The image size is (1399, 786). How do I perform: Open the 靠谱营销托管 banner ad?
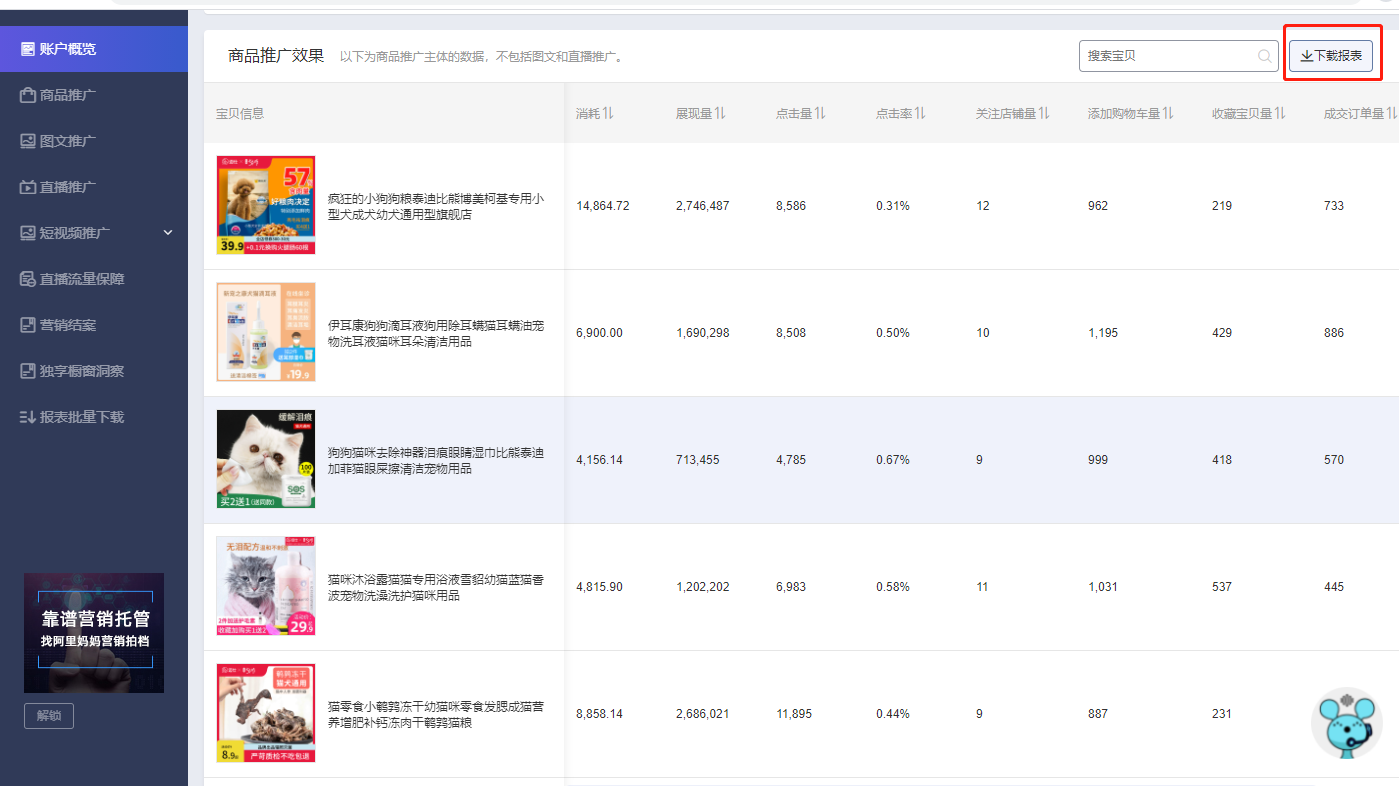point(94,633)
